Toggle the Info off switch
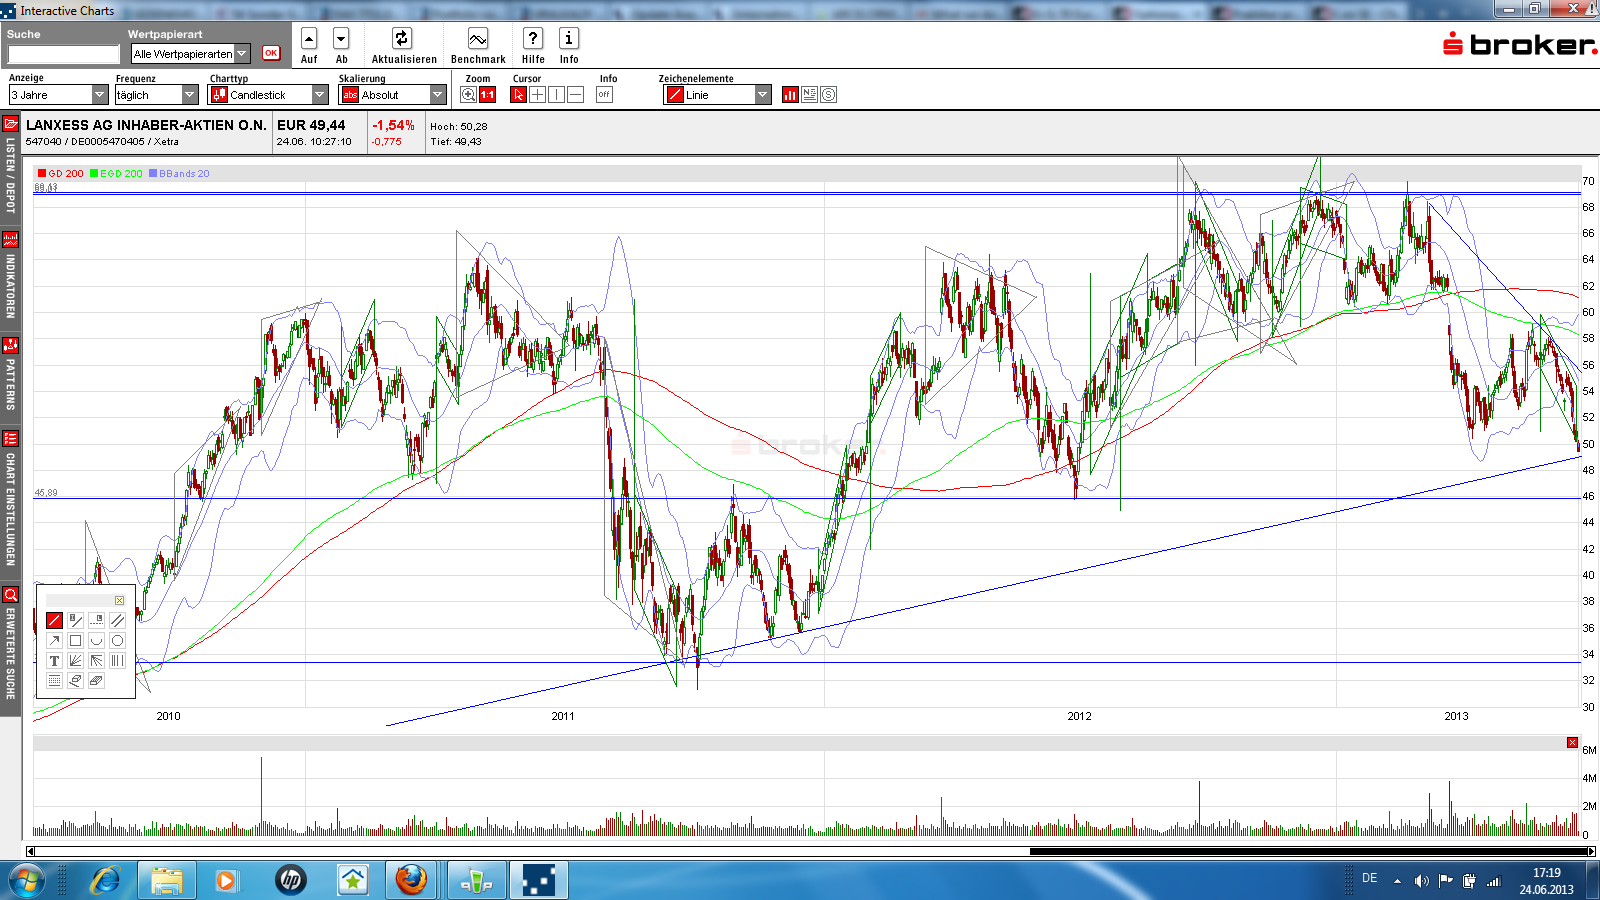Screen dimensions: 1600x900 (604, 95)
